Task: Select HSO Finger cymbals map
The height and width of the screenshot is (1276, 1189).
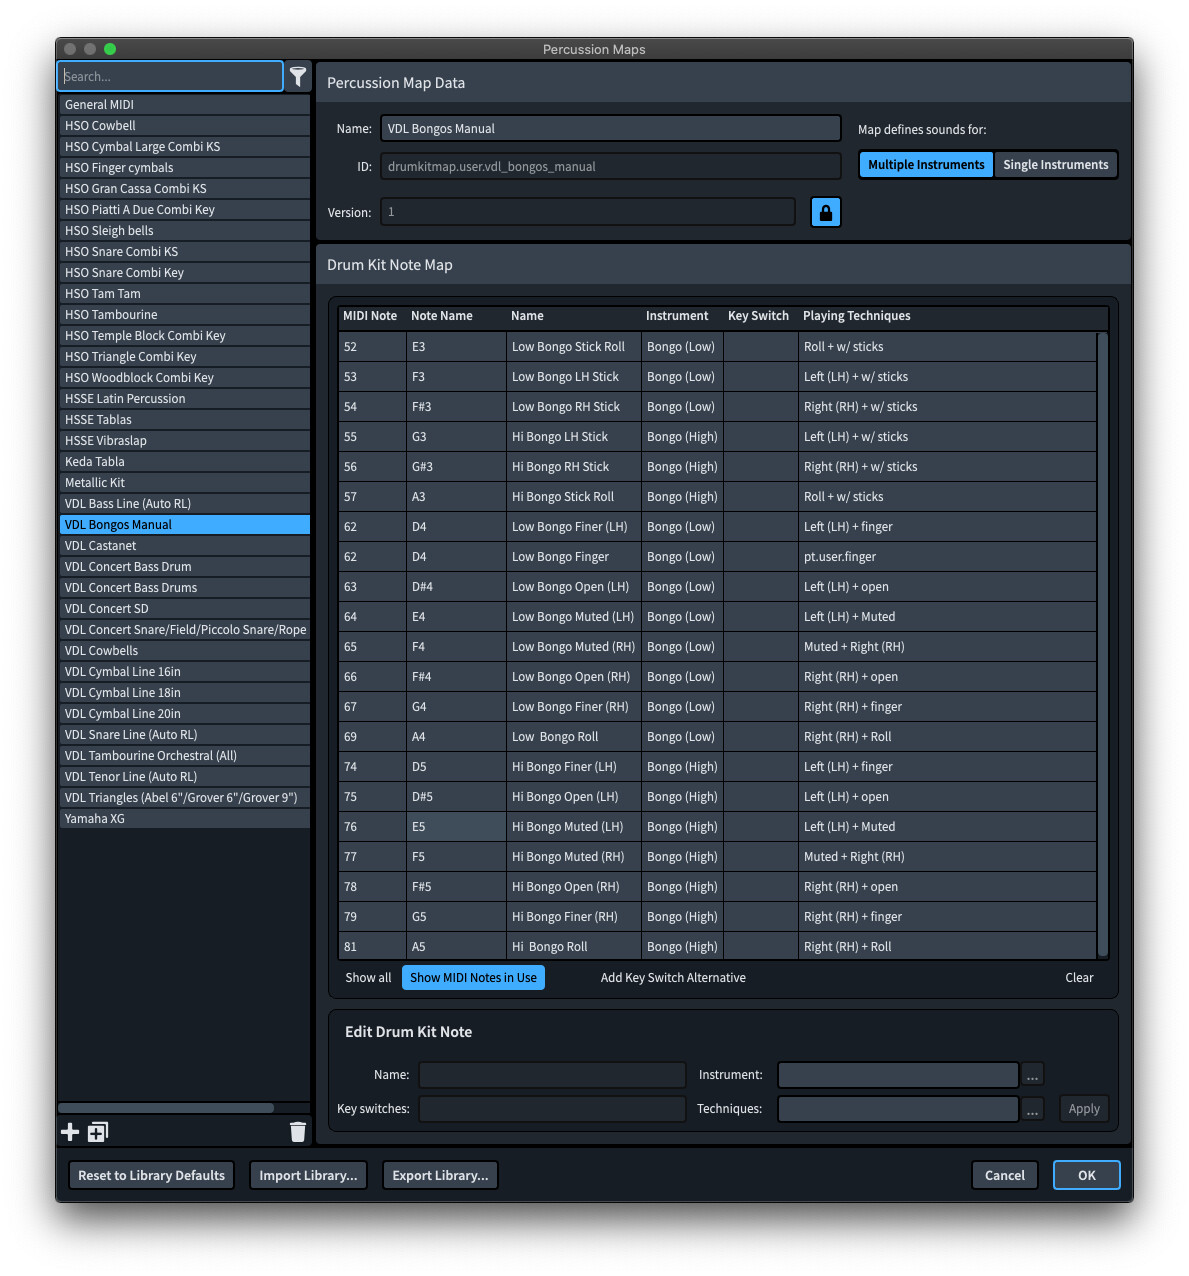Action: click(x=184, y=167)
